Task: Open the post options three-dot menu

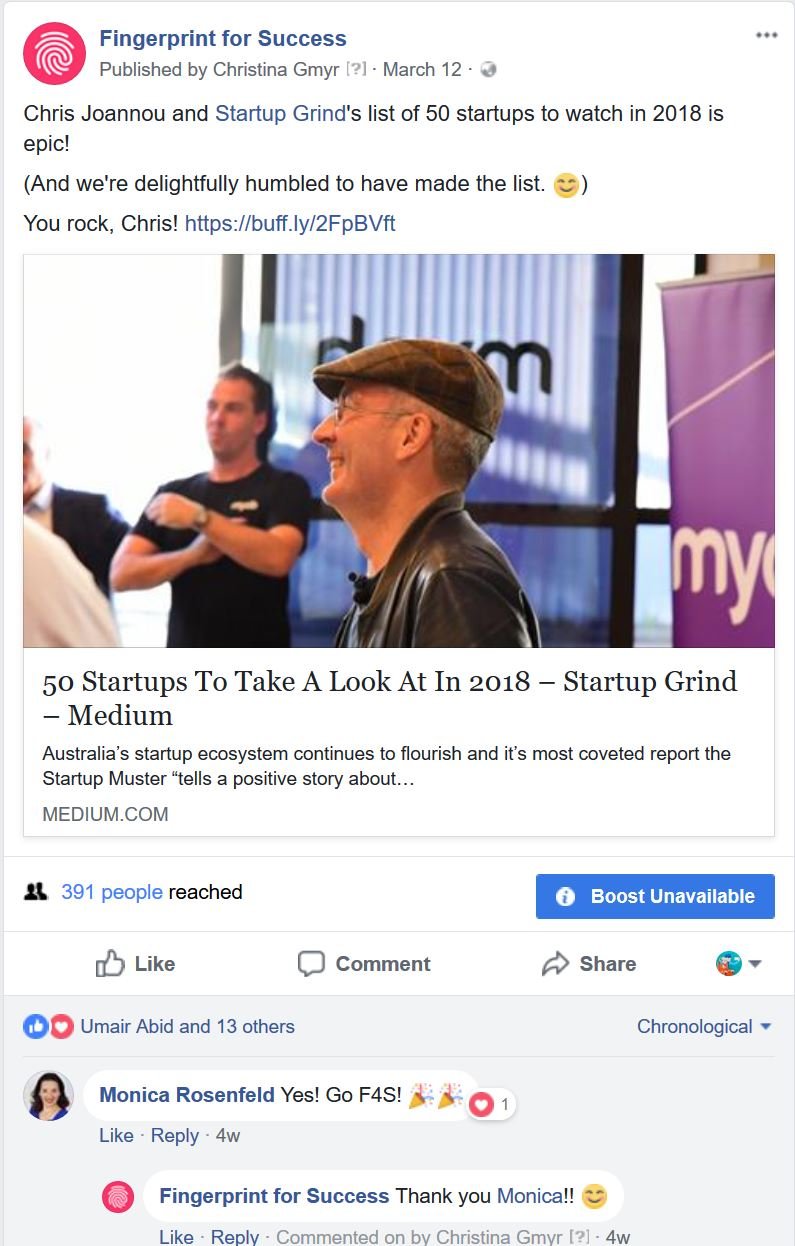Action: click(766, 35)
